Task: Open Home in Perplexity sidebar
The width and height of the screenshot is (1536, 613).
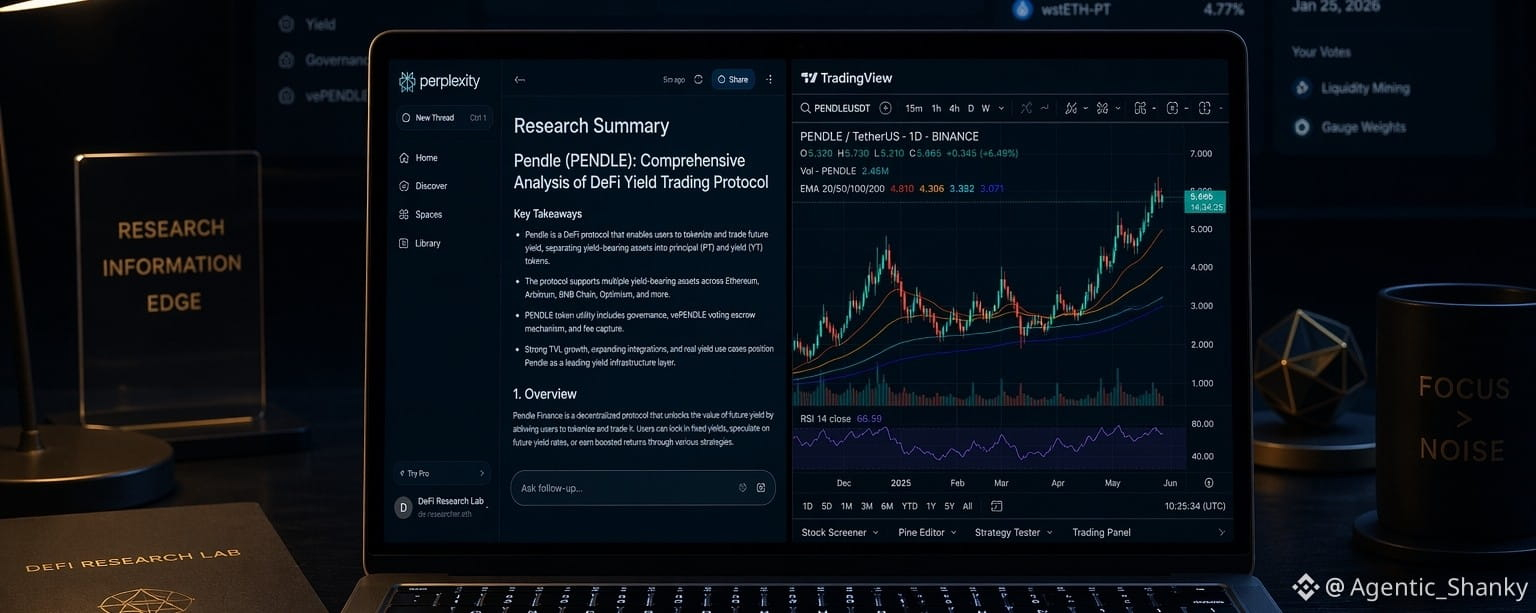Action: tap(418, 158)
